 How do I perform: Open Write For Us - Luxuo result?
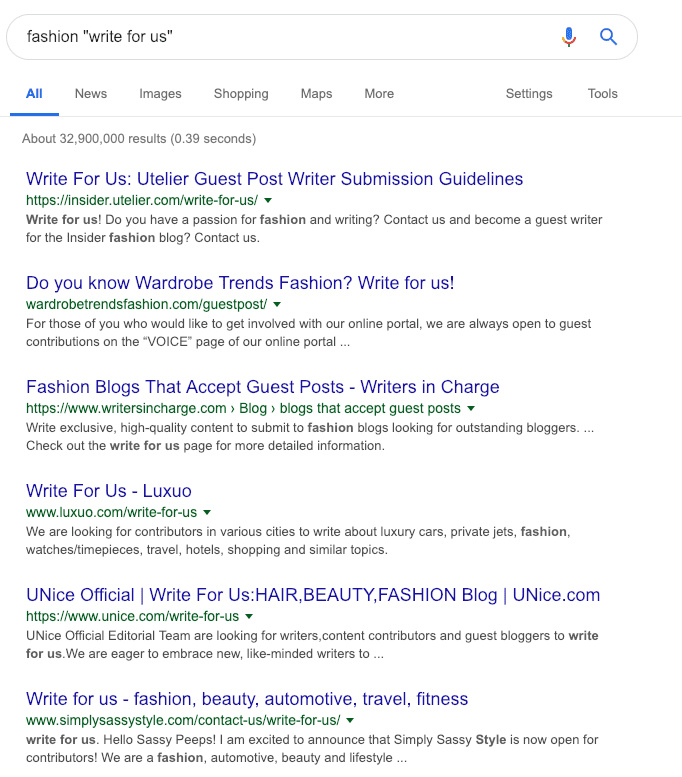pyautogui.click(x=109, y=491)
